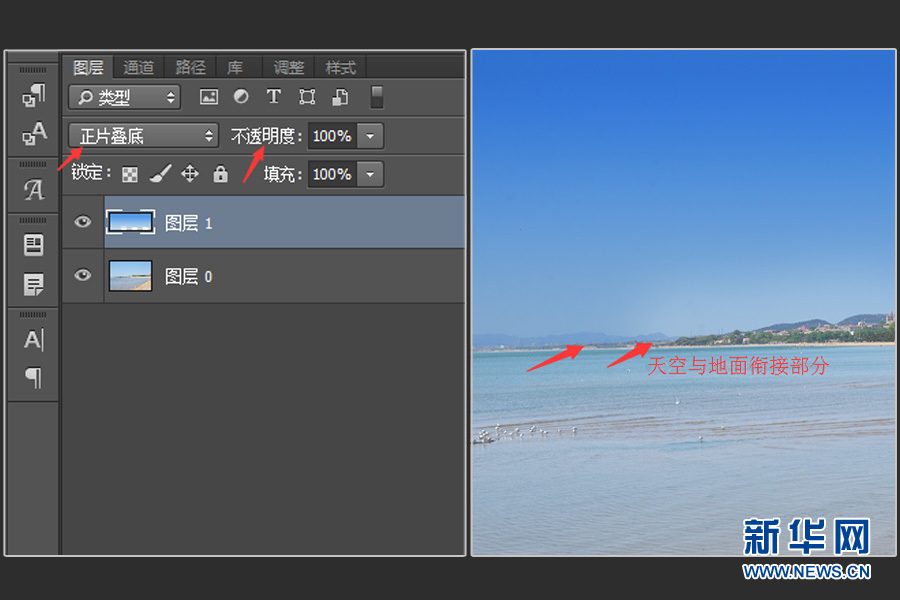Select the 图层 0 layer name
Screen dimensions: 900x600
tap(189, 276)
